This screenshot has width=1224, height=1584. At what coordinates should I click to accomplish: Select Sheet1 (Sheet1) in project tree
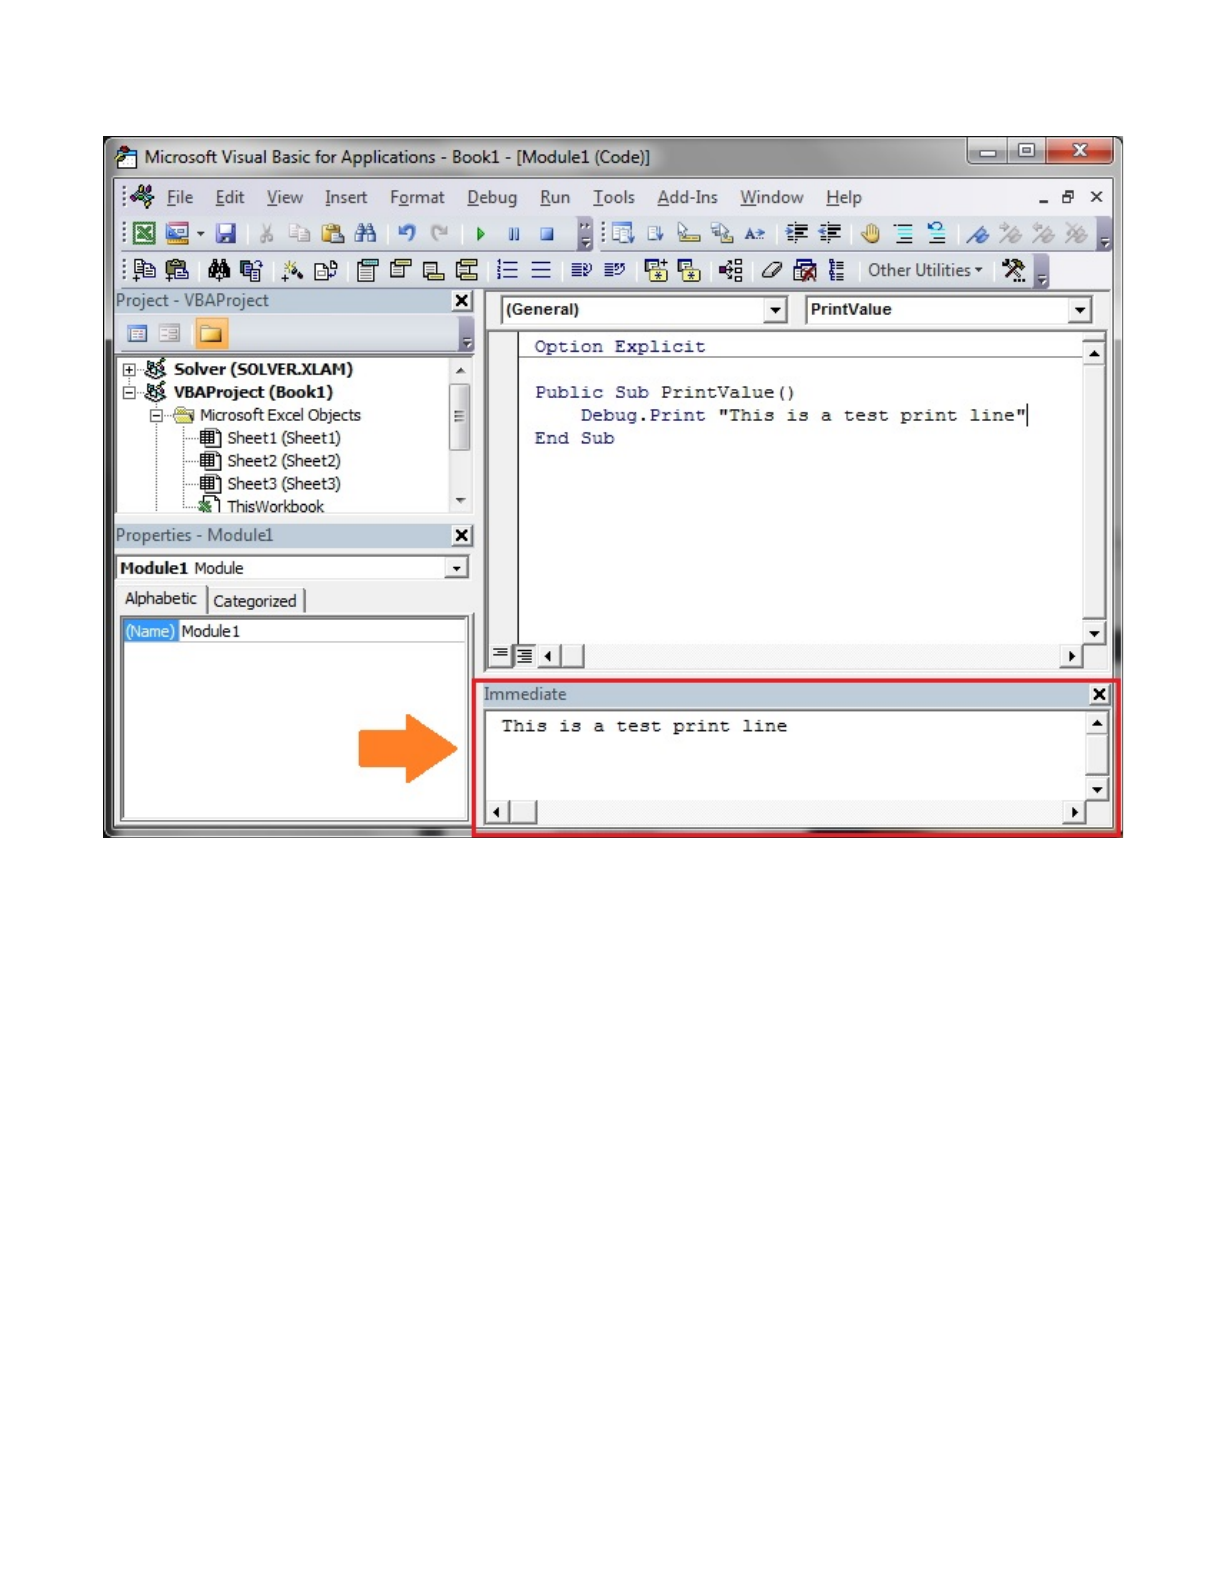click(283, 438)
